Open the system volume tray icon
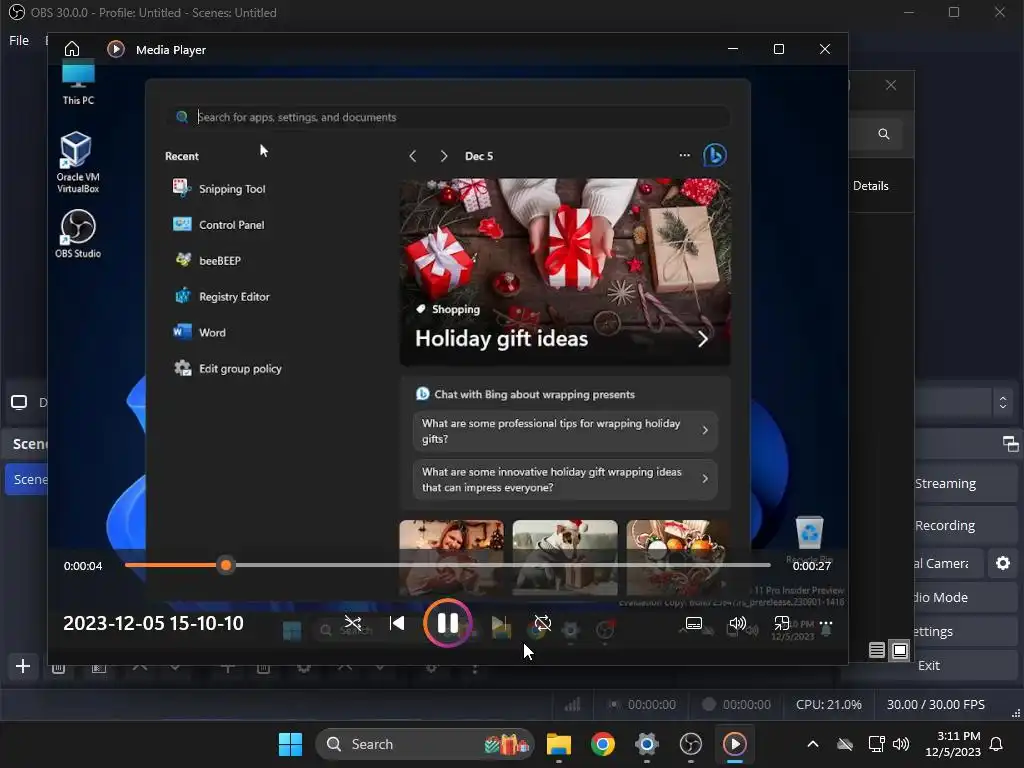This screenshot has width=1024, height=768. [x=901, y=744]
